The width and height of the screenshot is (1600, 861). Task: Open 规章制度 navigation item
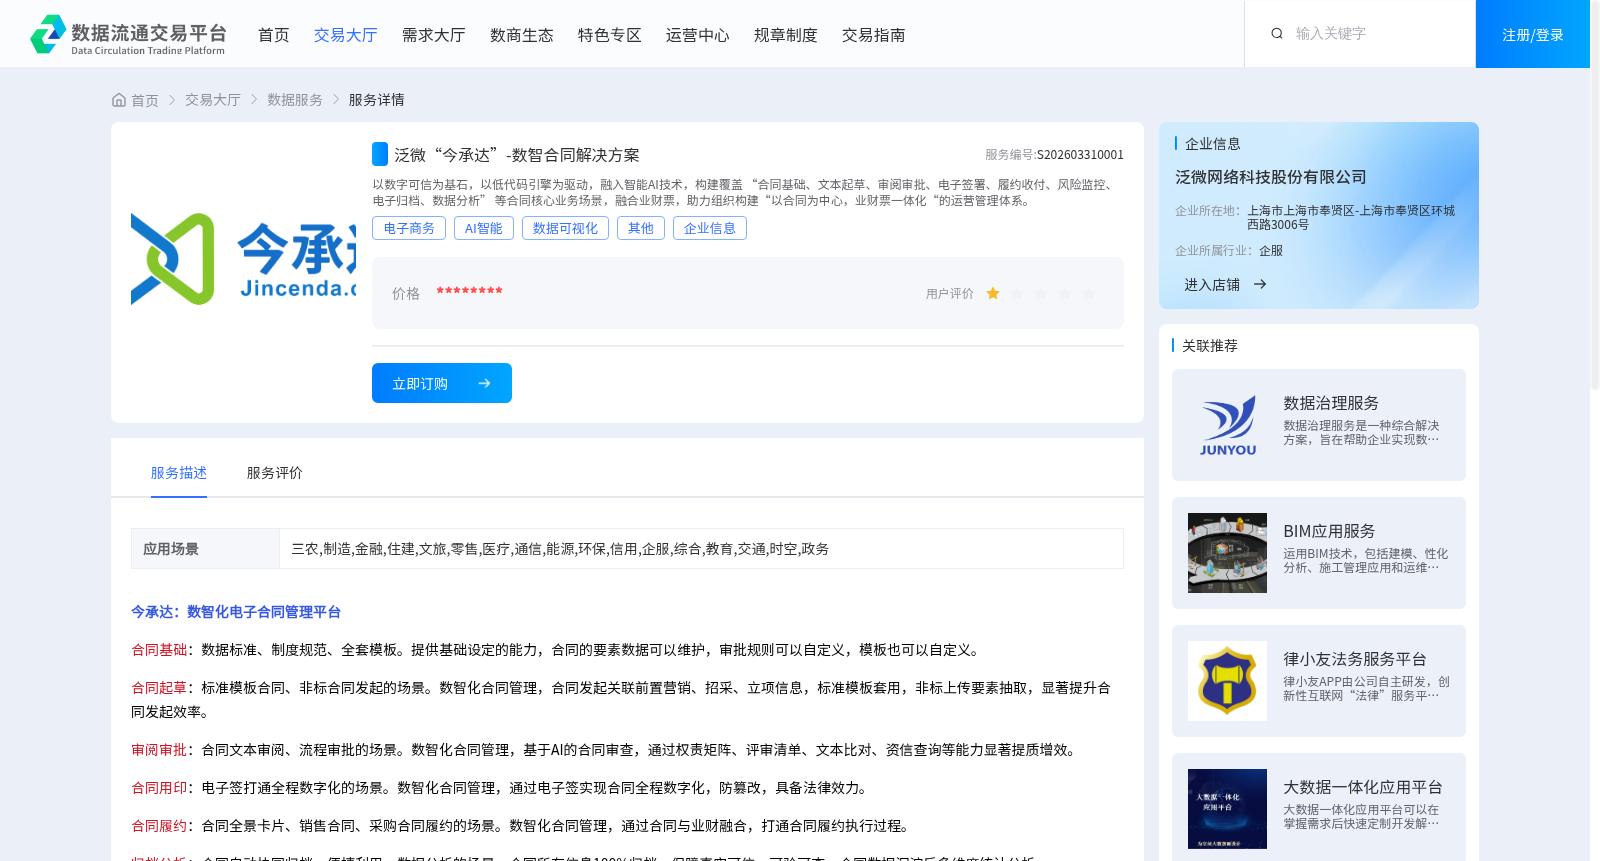(786, 35)
